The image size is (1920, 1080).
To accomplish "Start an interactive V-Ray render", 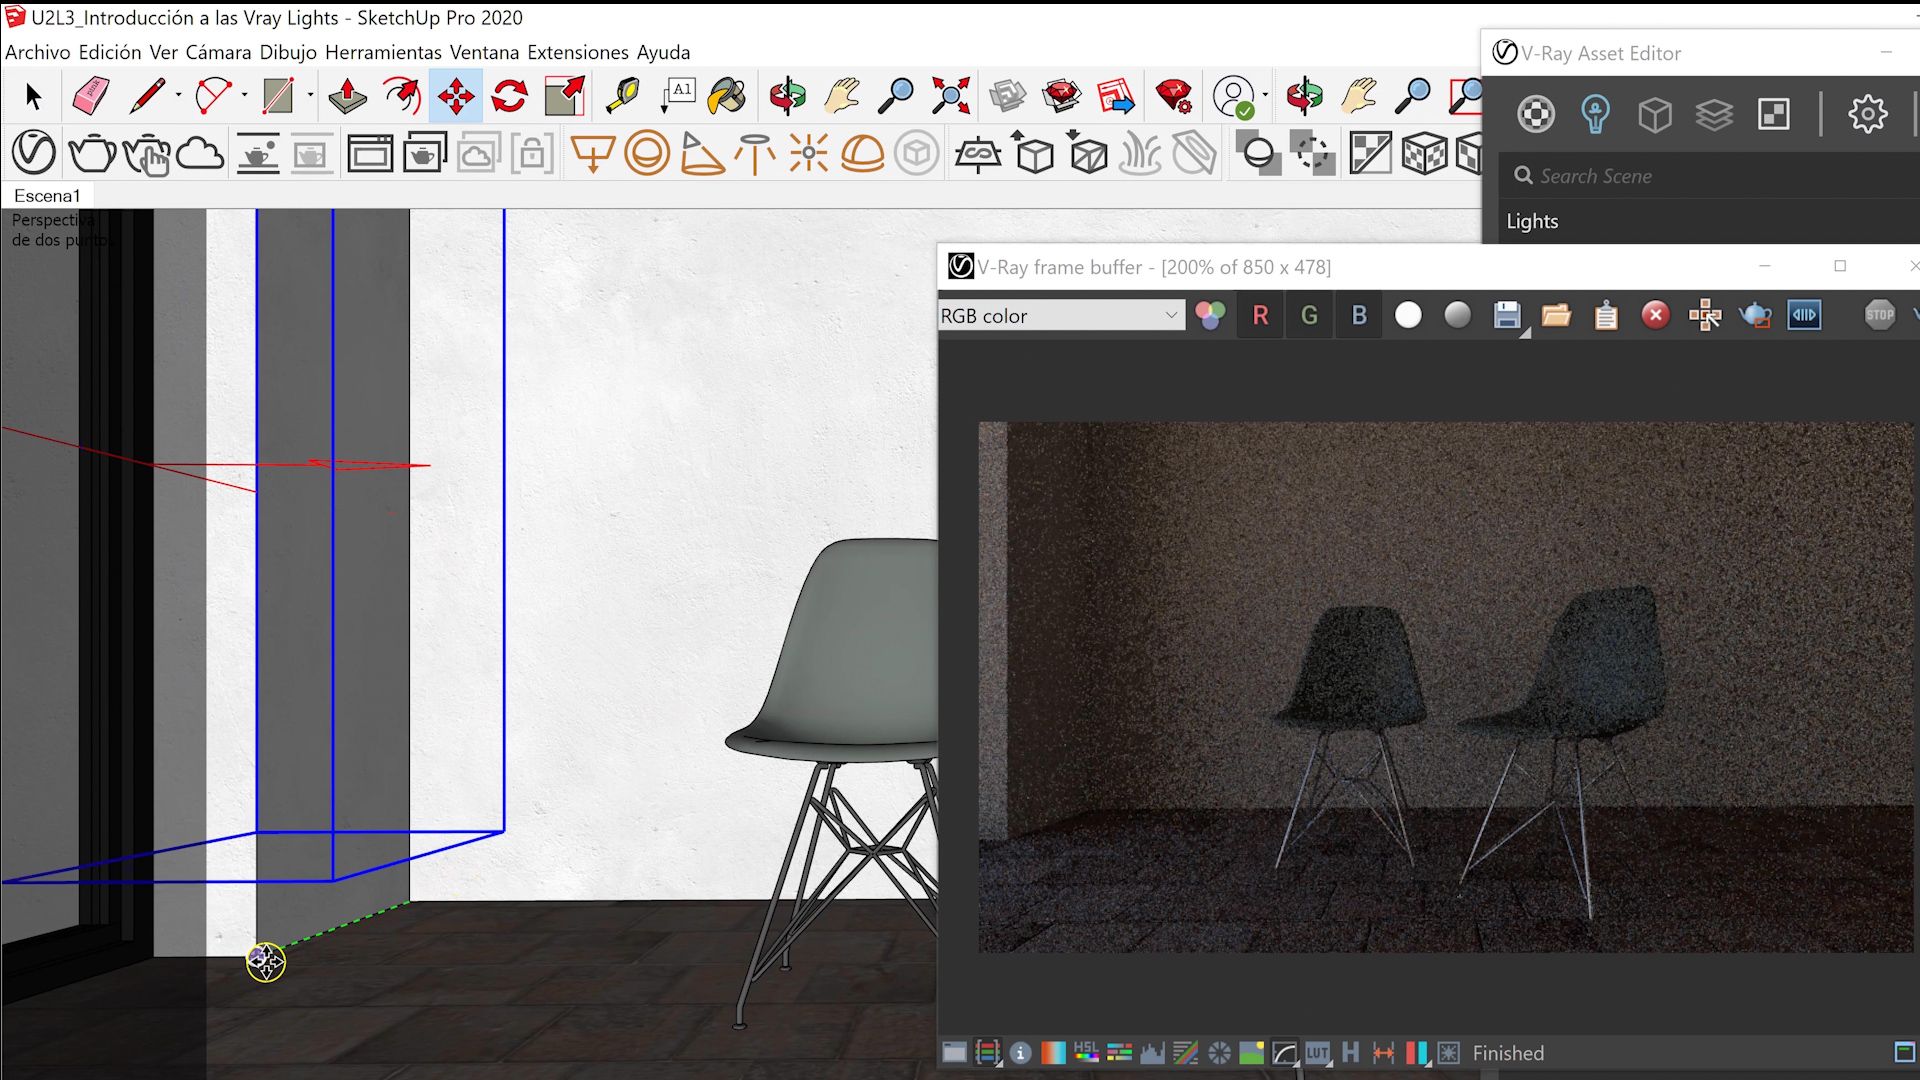I will click(148, 153).
